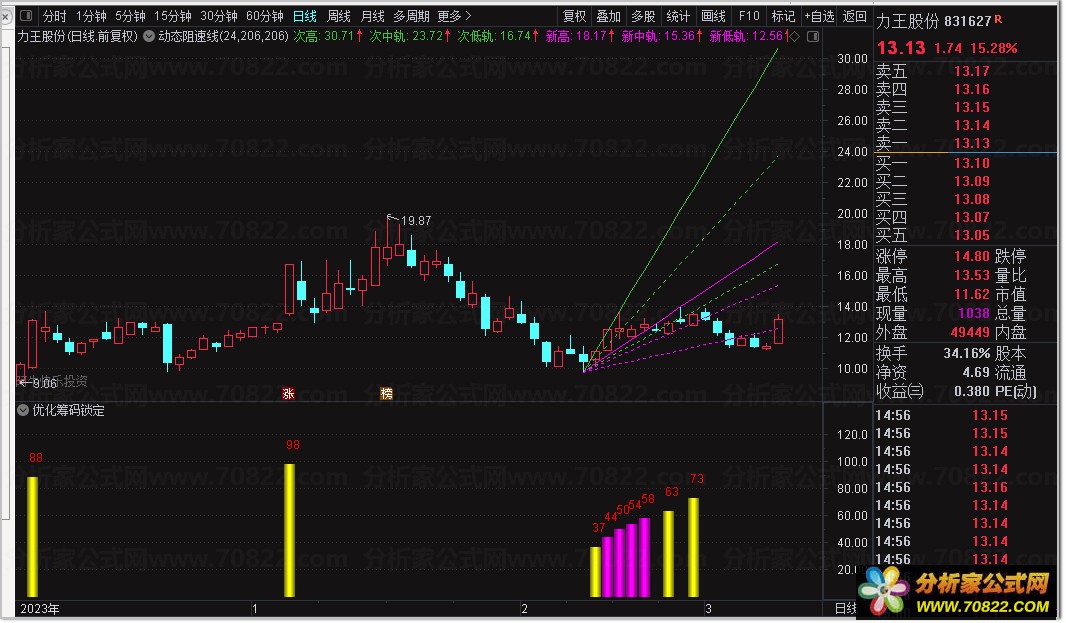
Task: Select the 卖二 ask price 13.14
Action: coord(972,125)
